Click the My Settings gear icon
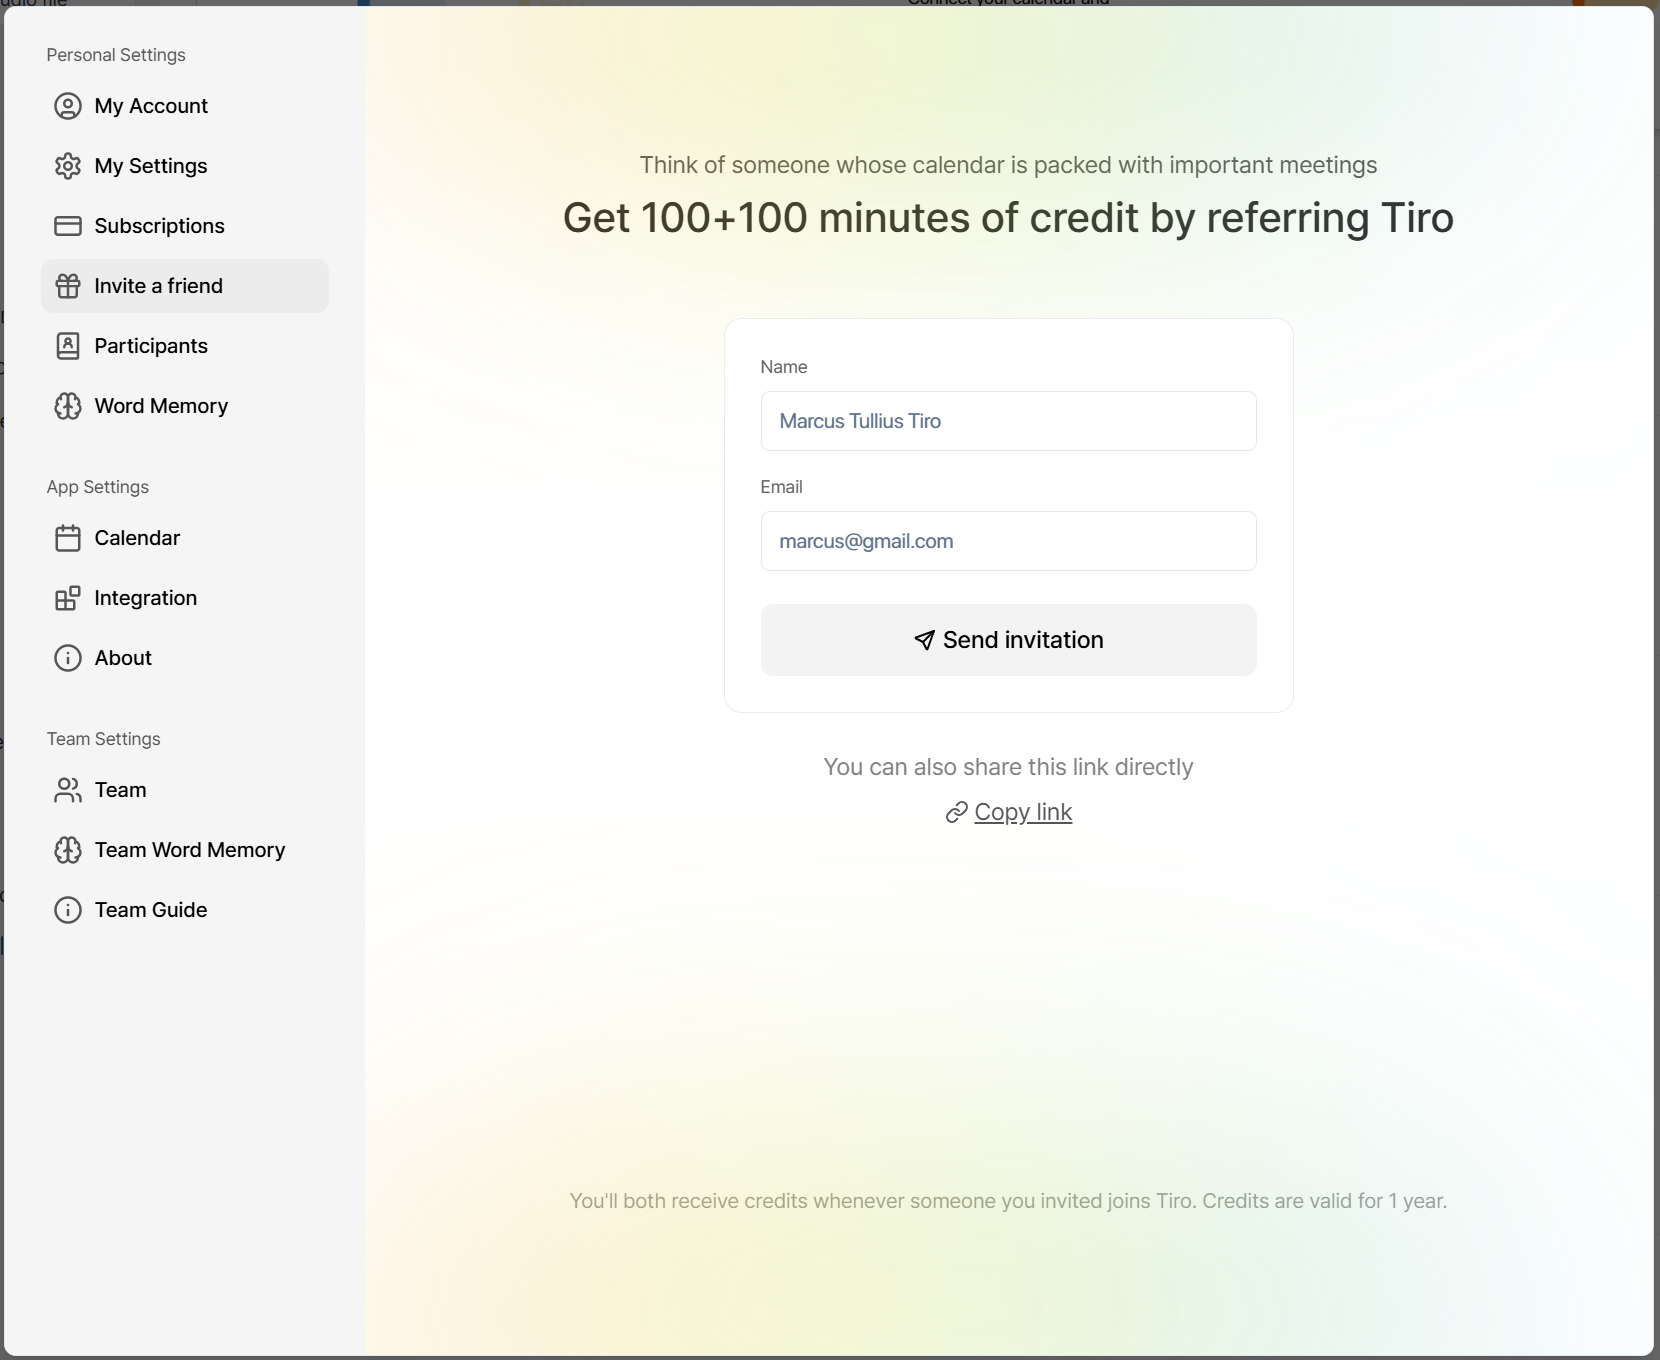This screenshot has height=1360, width=1660. 66,166
